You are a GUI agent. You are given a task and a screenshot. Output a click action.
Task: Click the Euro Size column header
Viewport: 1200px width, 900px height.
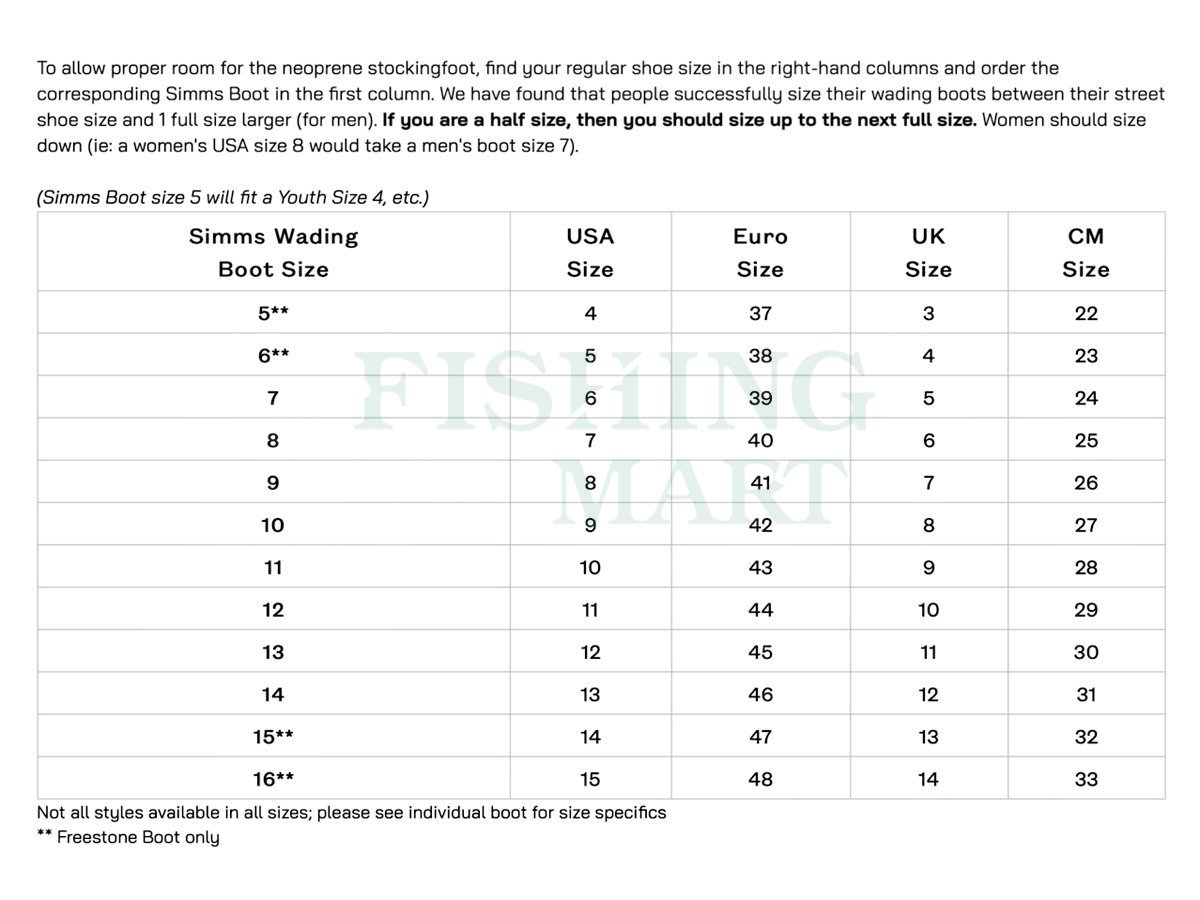click(x=760, y=252)
